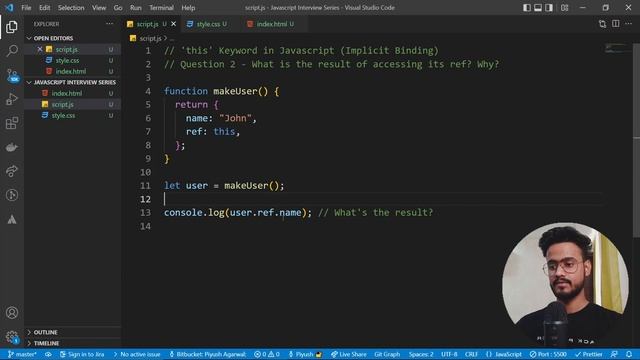This screenshot has width=640, height=360.
Task: Click the editor minimap preview
Action: click(x=617, y=48)
